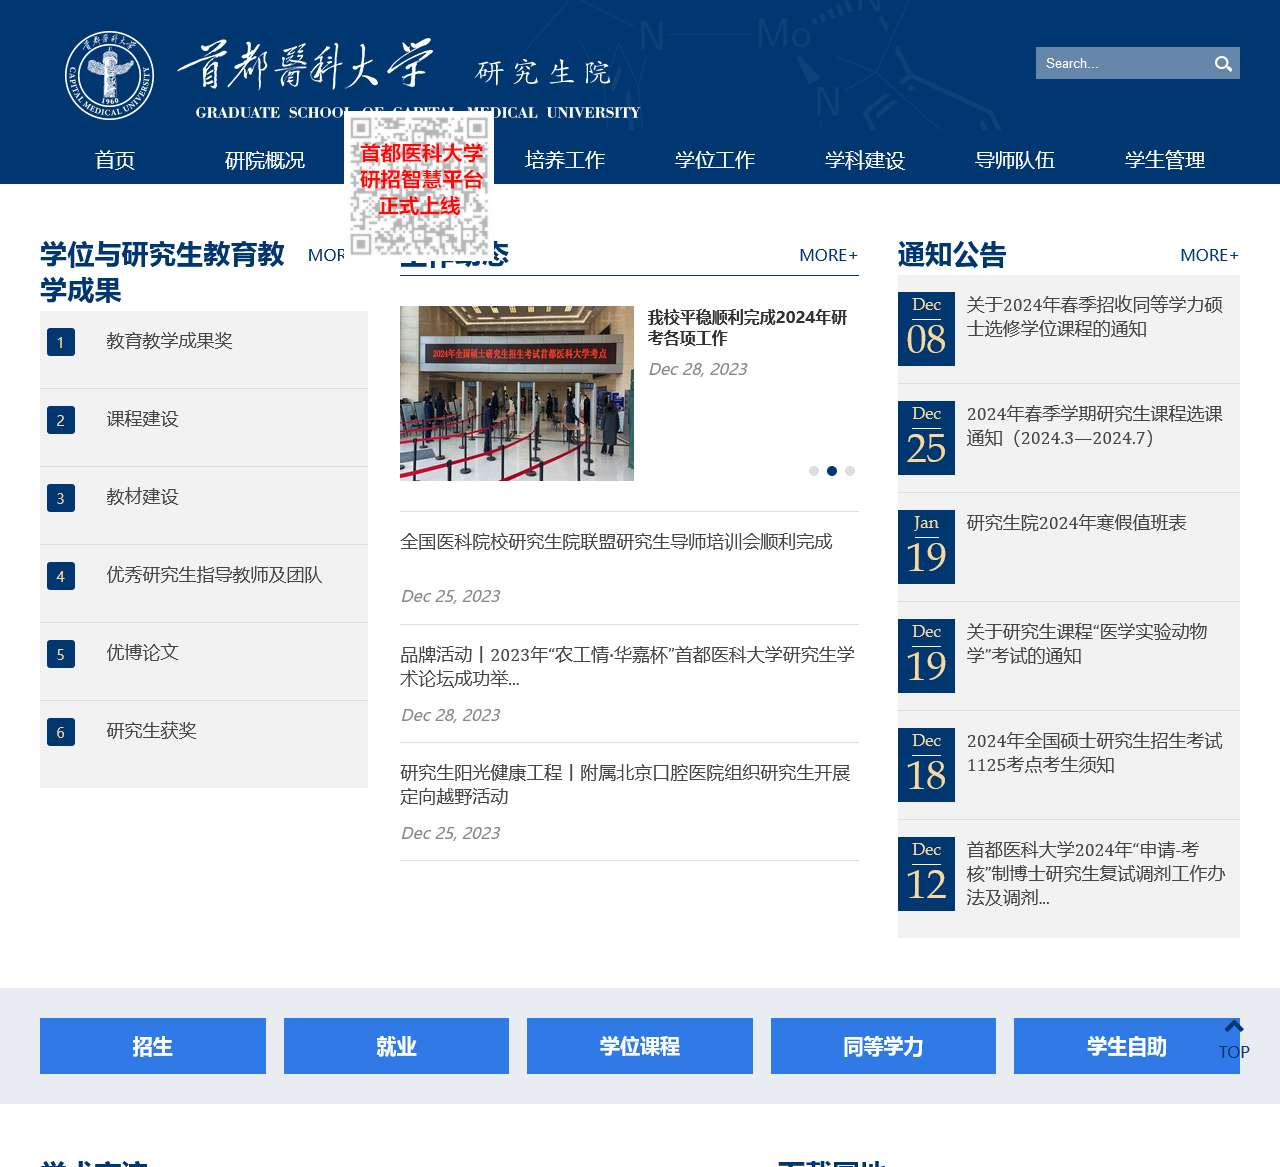Click number badge 1 beside 教育教学成果奖
The width and height of the screenshot is (1280, 1167).
pos(61,342)
